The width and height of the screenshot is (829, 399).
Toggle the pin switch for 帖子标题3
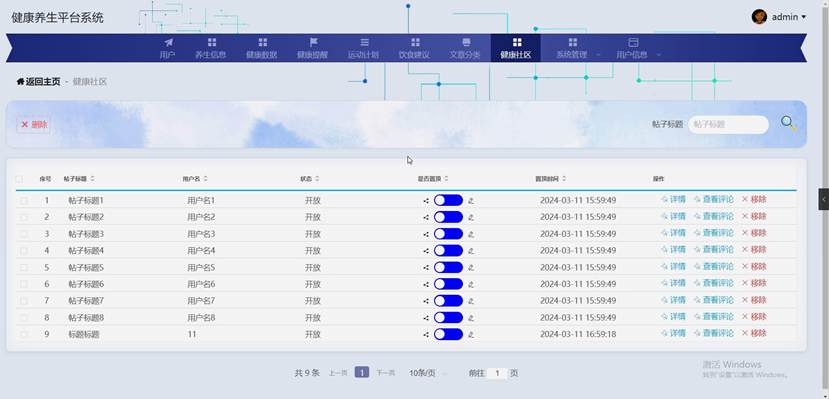click(x=448, y=234)
